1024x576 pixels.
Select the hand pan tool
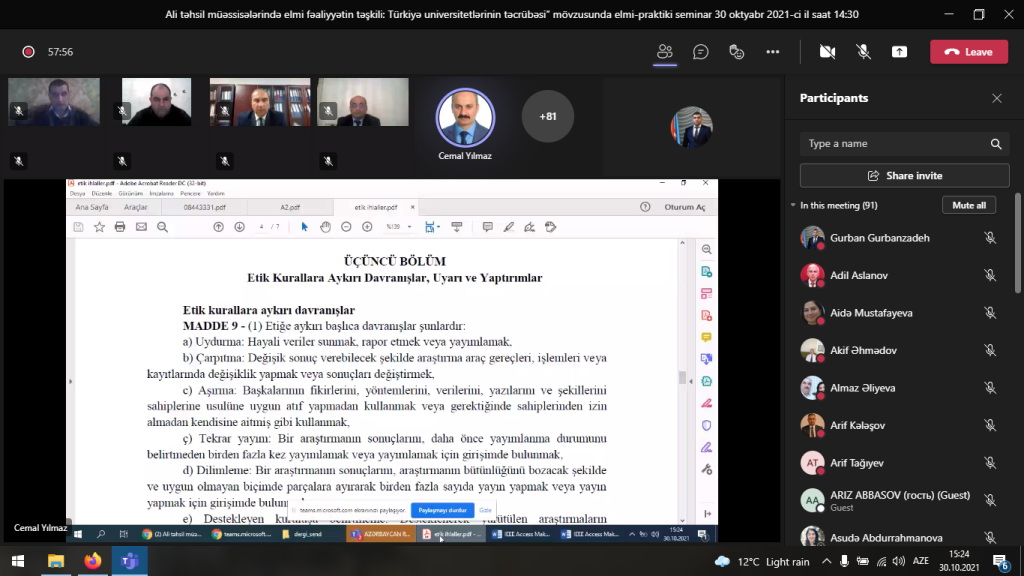tap(325, 227)
